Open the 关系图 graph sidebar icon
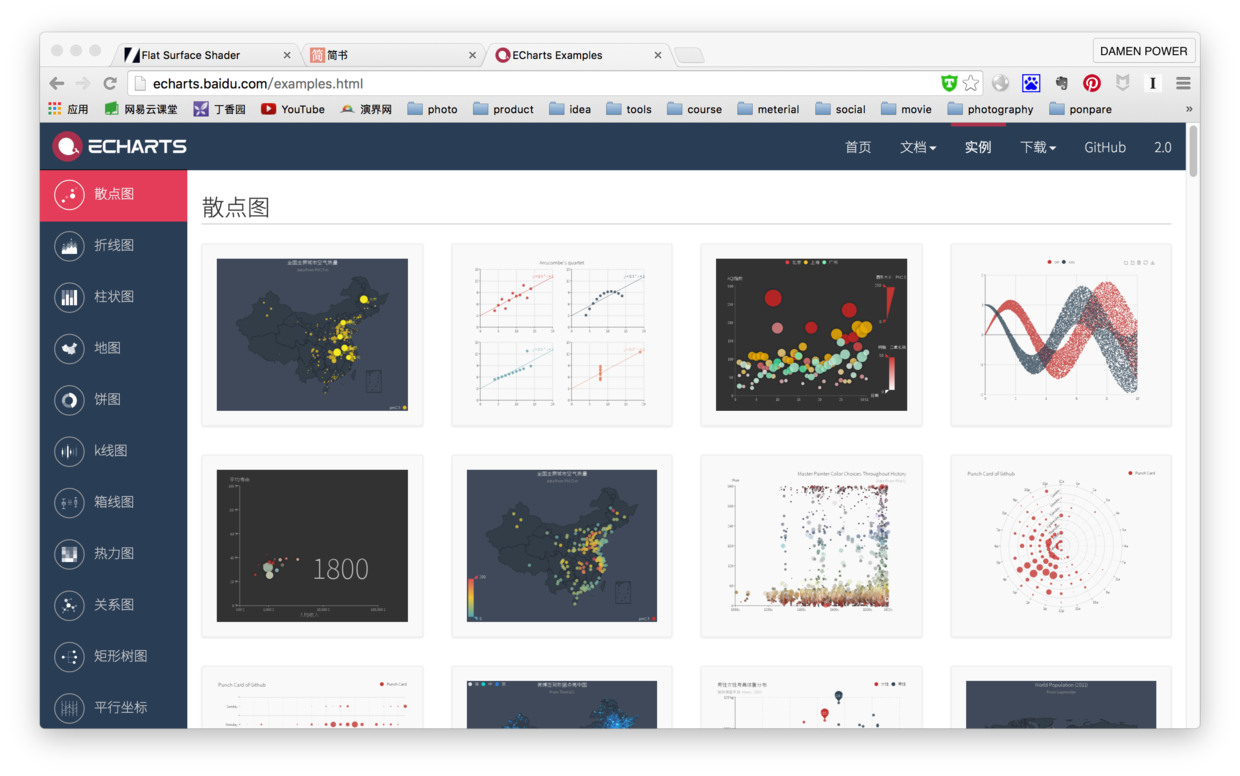 point(69,605)
